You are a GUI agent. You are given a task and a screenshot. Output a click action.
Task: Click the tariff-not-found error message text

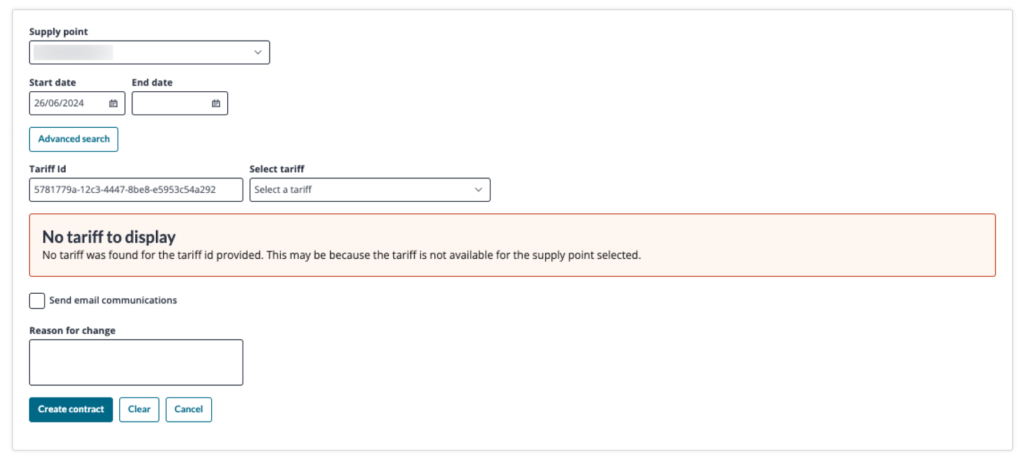[340, 255]
